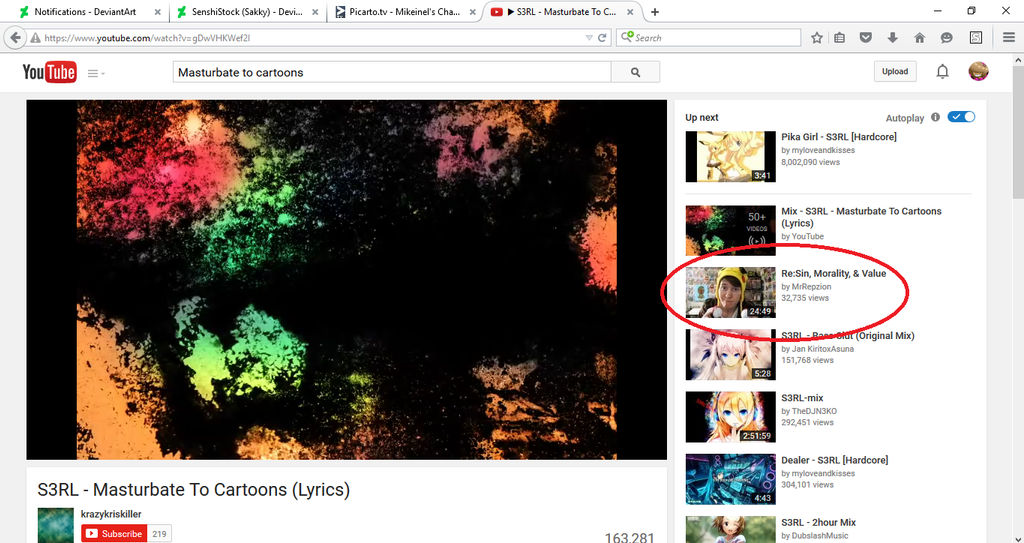
Task: Click the Upload button
Action: 895,71
